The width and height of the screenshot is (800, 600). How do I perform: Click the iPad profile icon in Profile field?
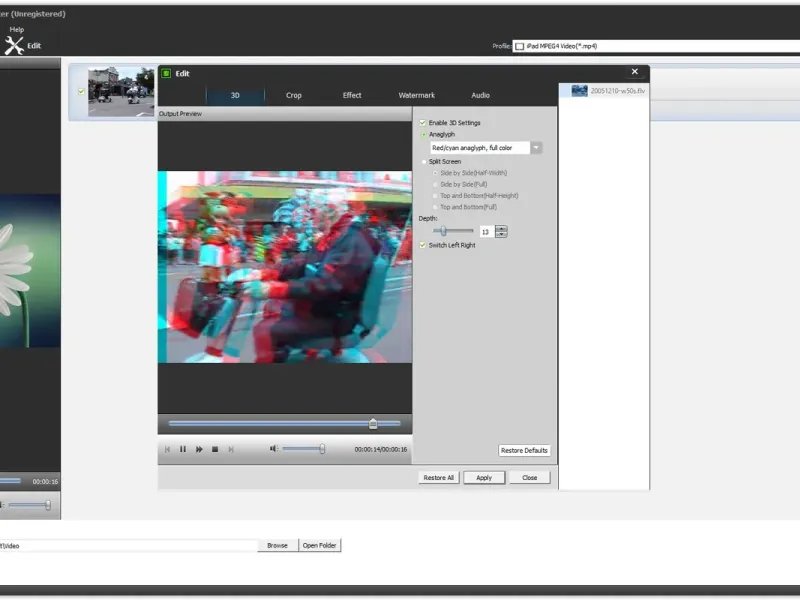(x=519, y=46)
